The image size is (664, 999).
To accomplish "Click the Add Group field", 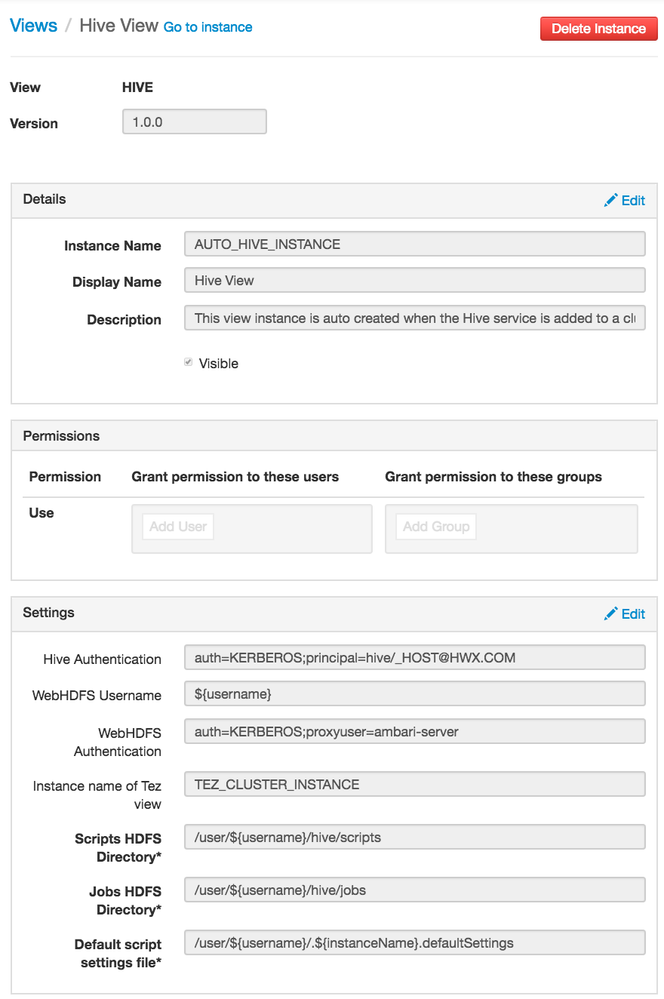I will point(436,526).
